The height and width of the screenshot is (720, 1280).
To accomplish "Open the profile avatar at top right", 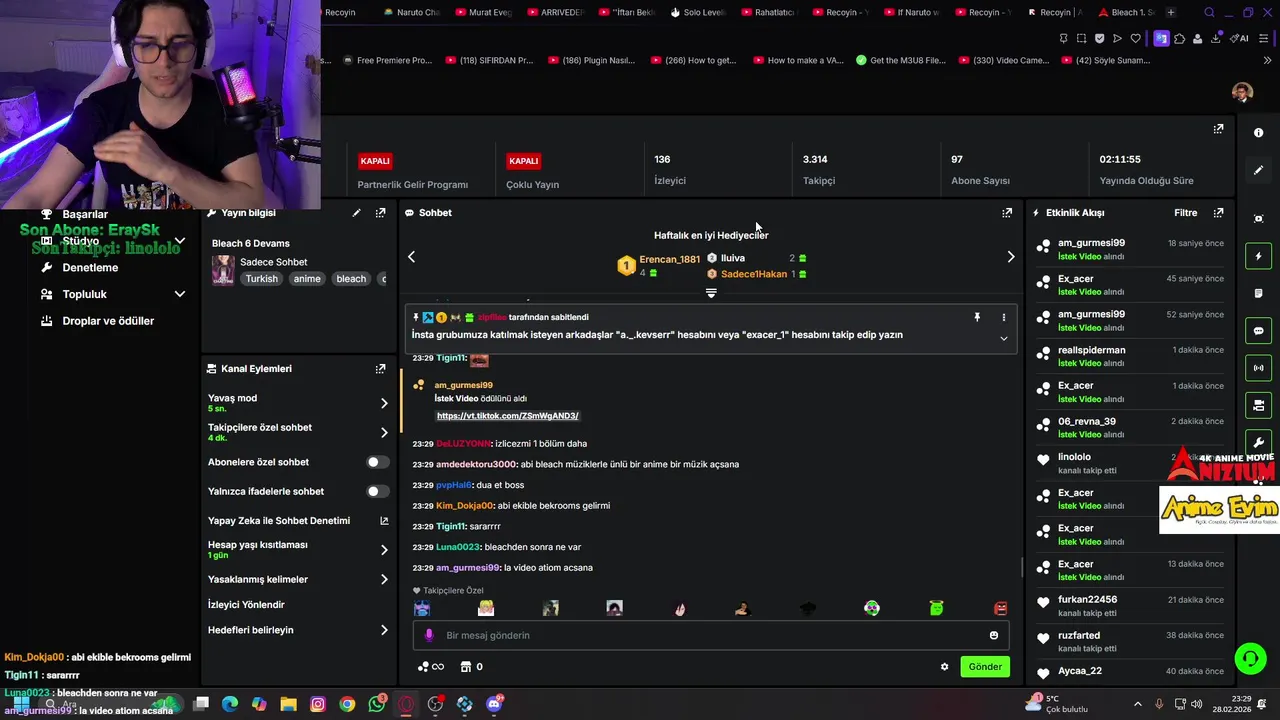I will (x=1243, y=93).
